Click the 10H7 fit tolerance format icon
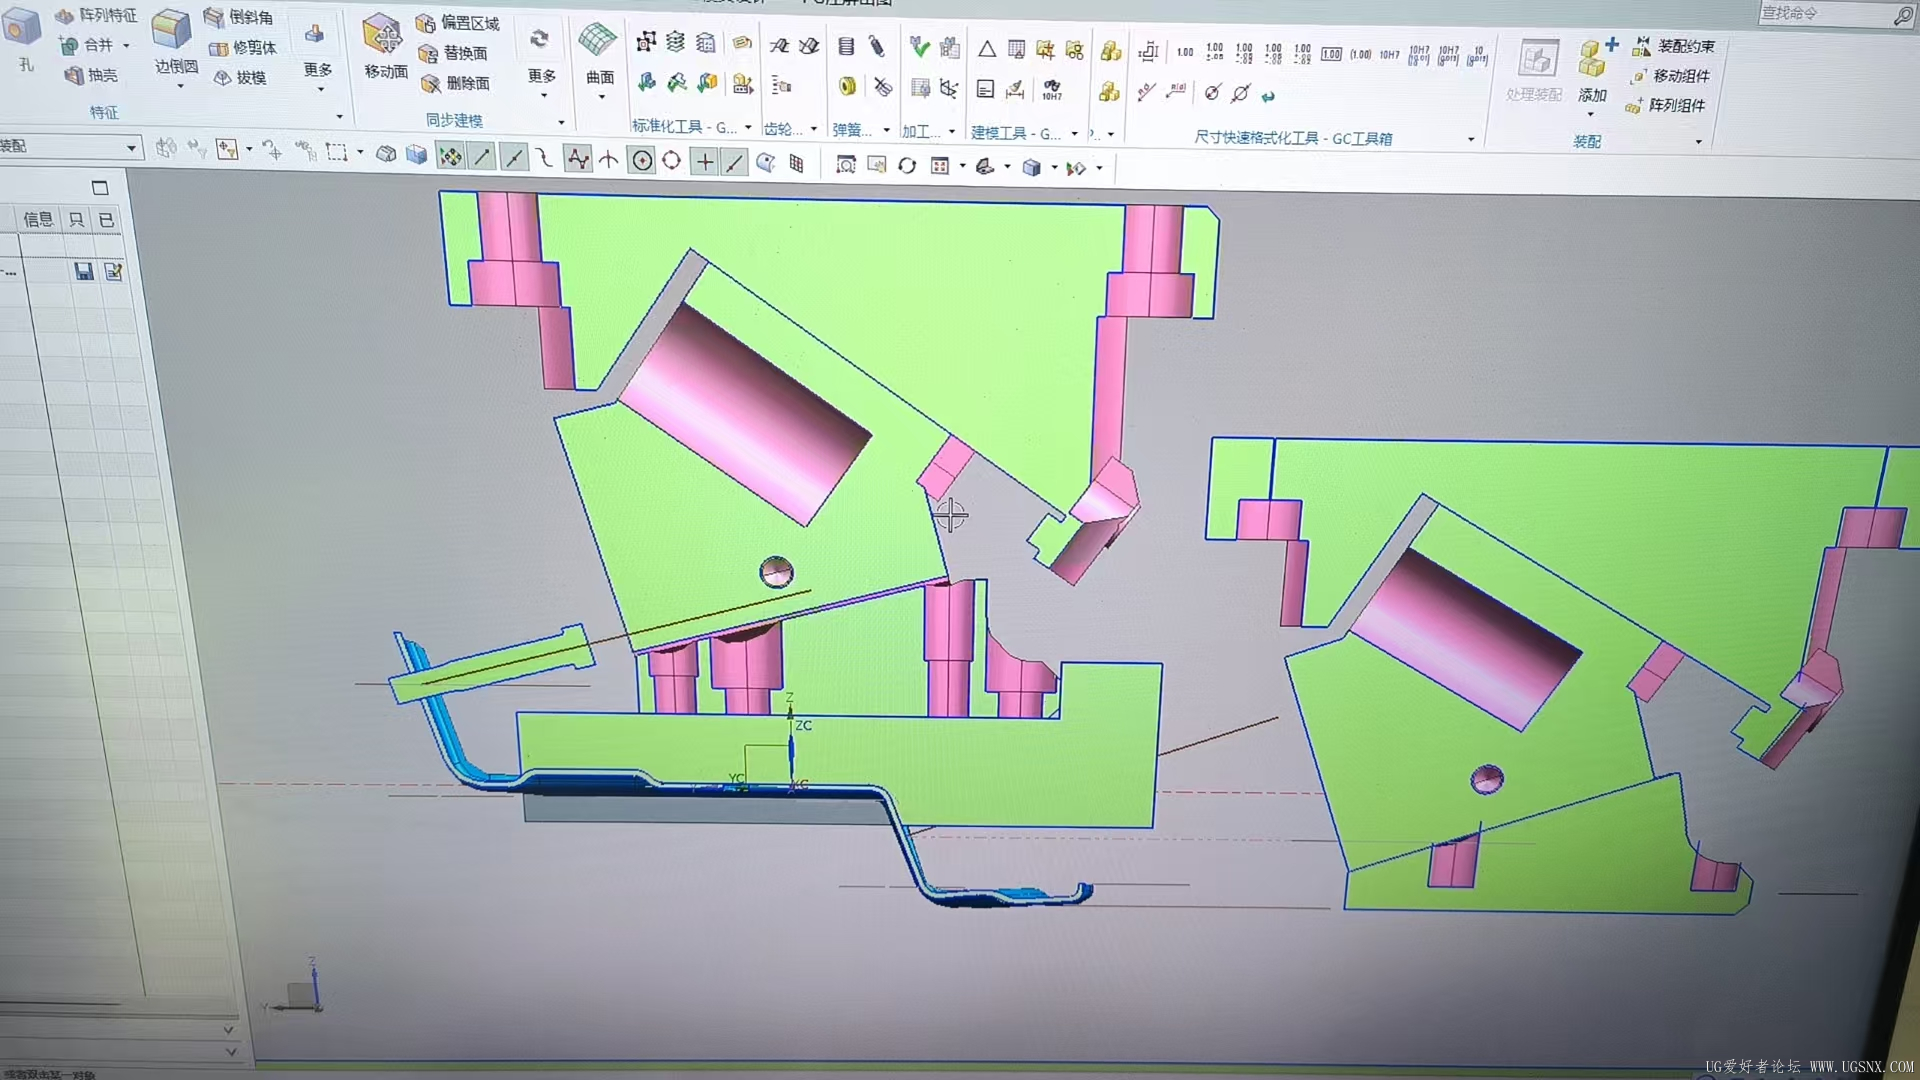 click(x=1390, y=55)
